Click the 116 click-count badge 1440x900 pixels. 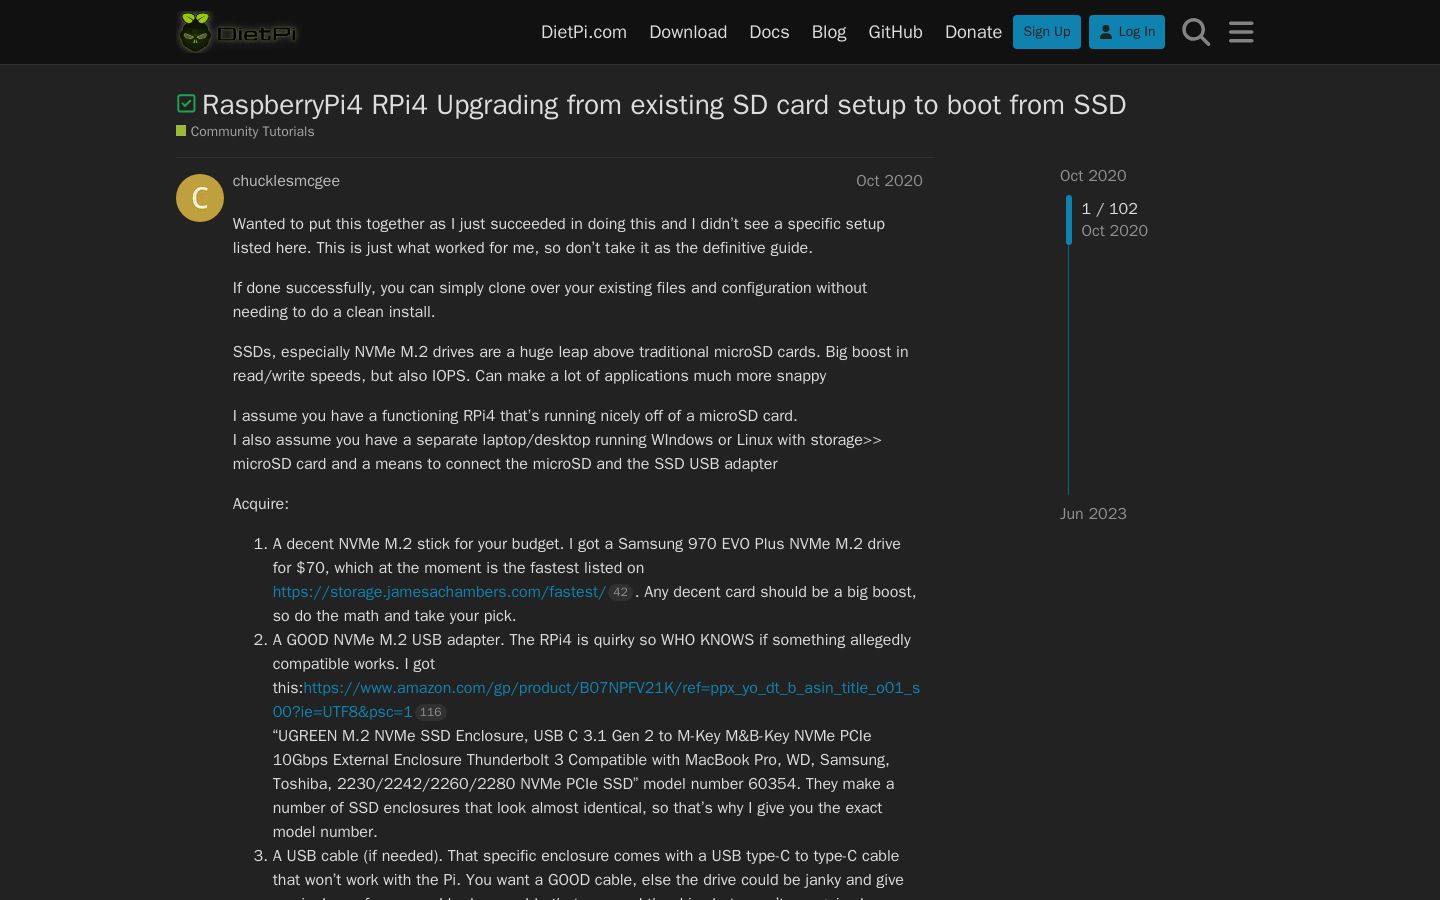tap(430, 712)
